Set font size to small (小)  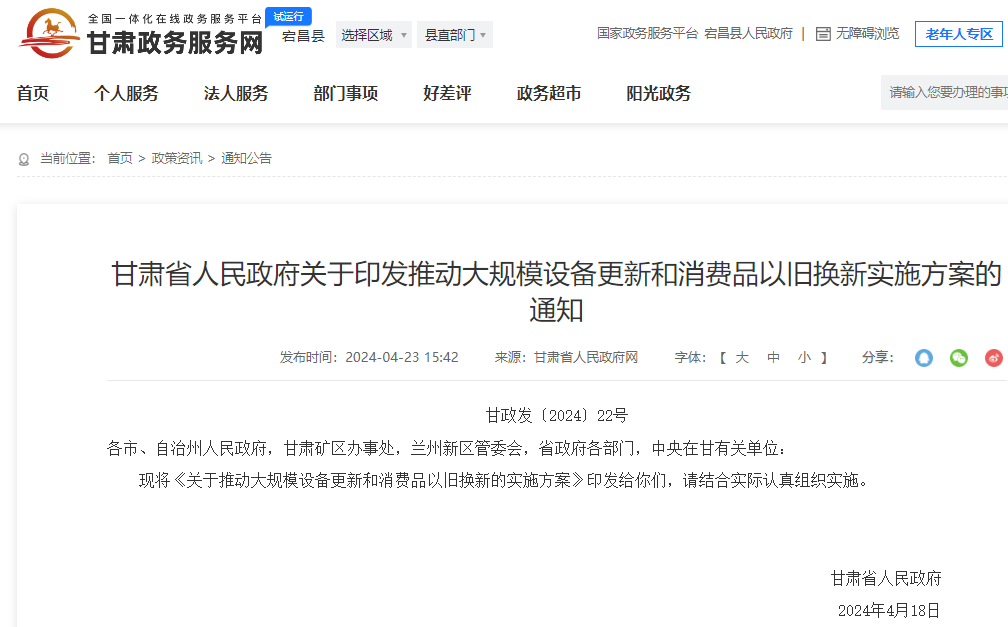point(804,358)
